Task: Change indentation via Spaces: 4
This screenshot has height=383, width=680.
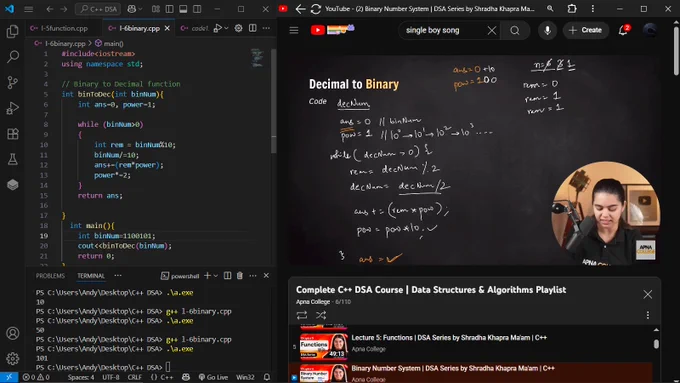Action: pos(81,377)
